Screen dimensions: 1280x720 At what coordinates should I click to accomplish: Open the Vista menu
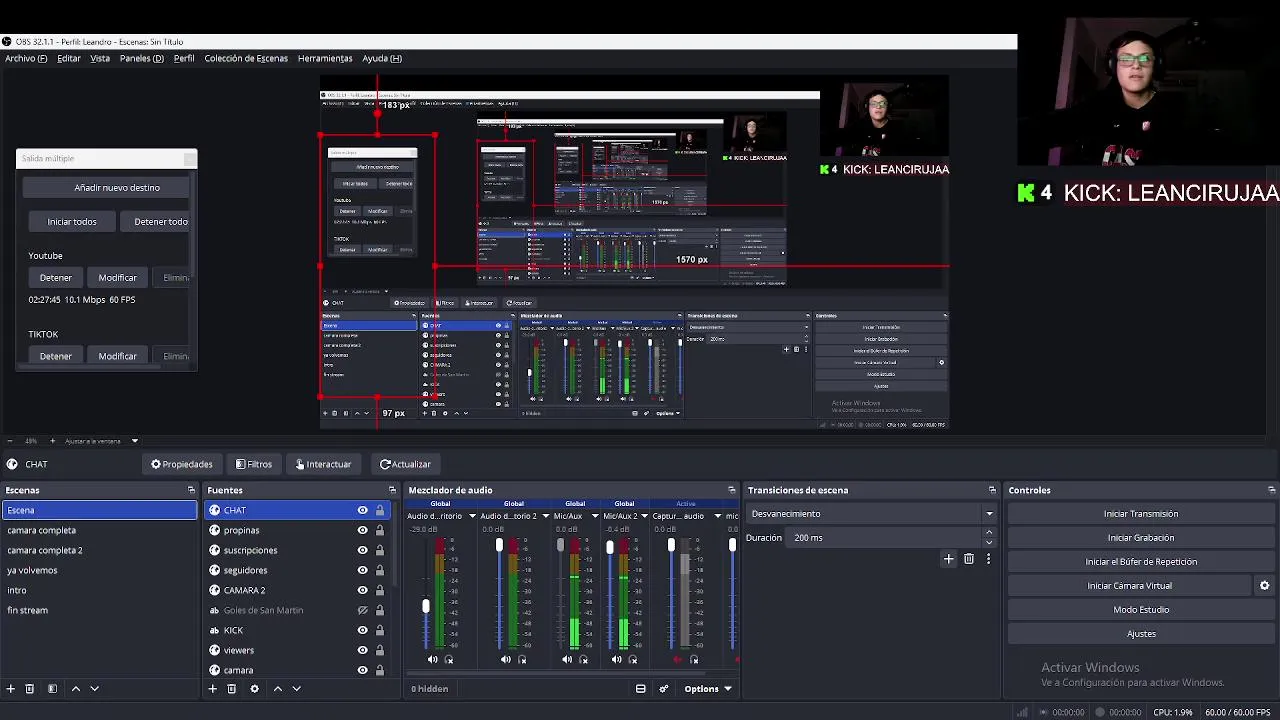pyautogui.click(x=100, y=58)
